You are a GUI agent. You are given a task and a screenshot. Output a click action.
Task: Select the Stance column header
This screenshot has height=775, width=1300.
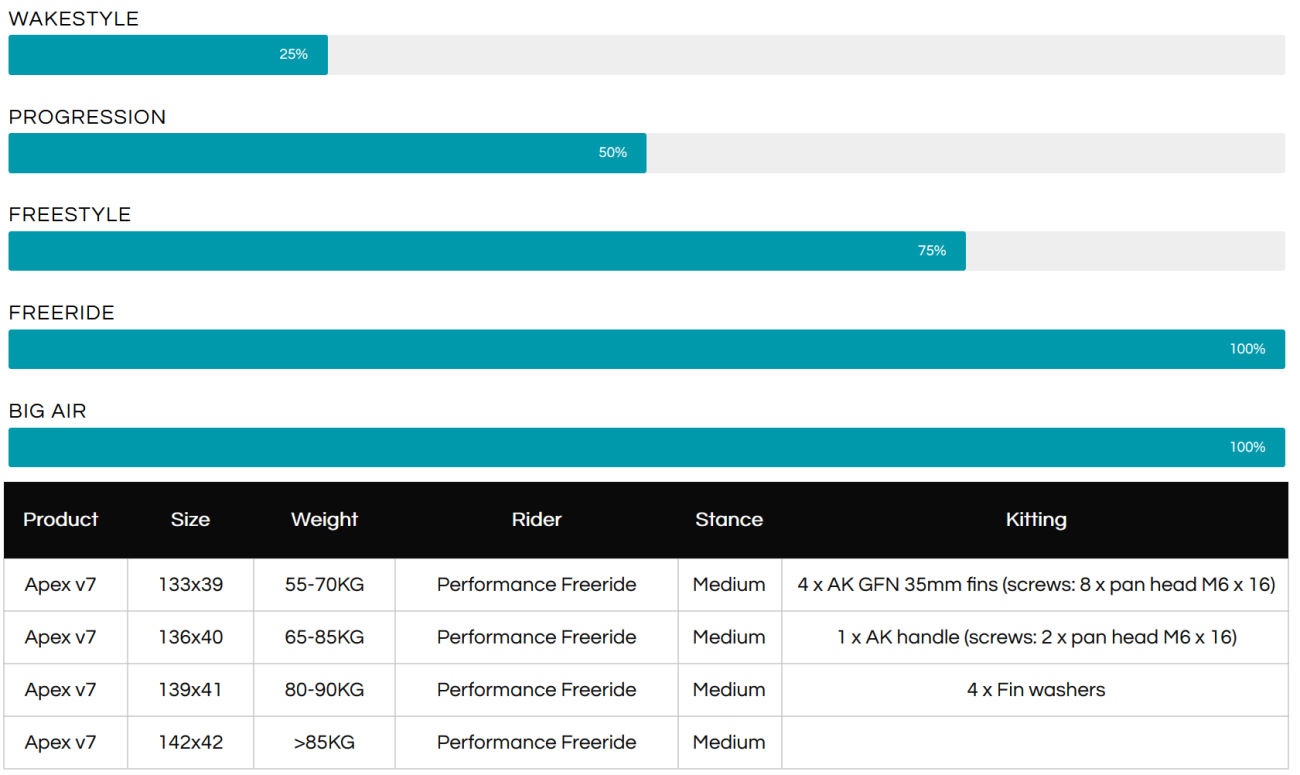pos(729,520)
